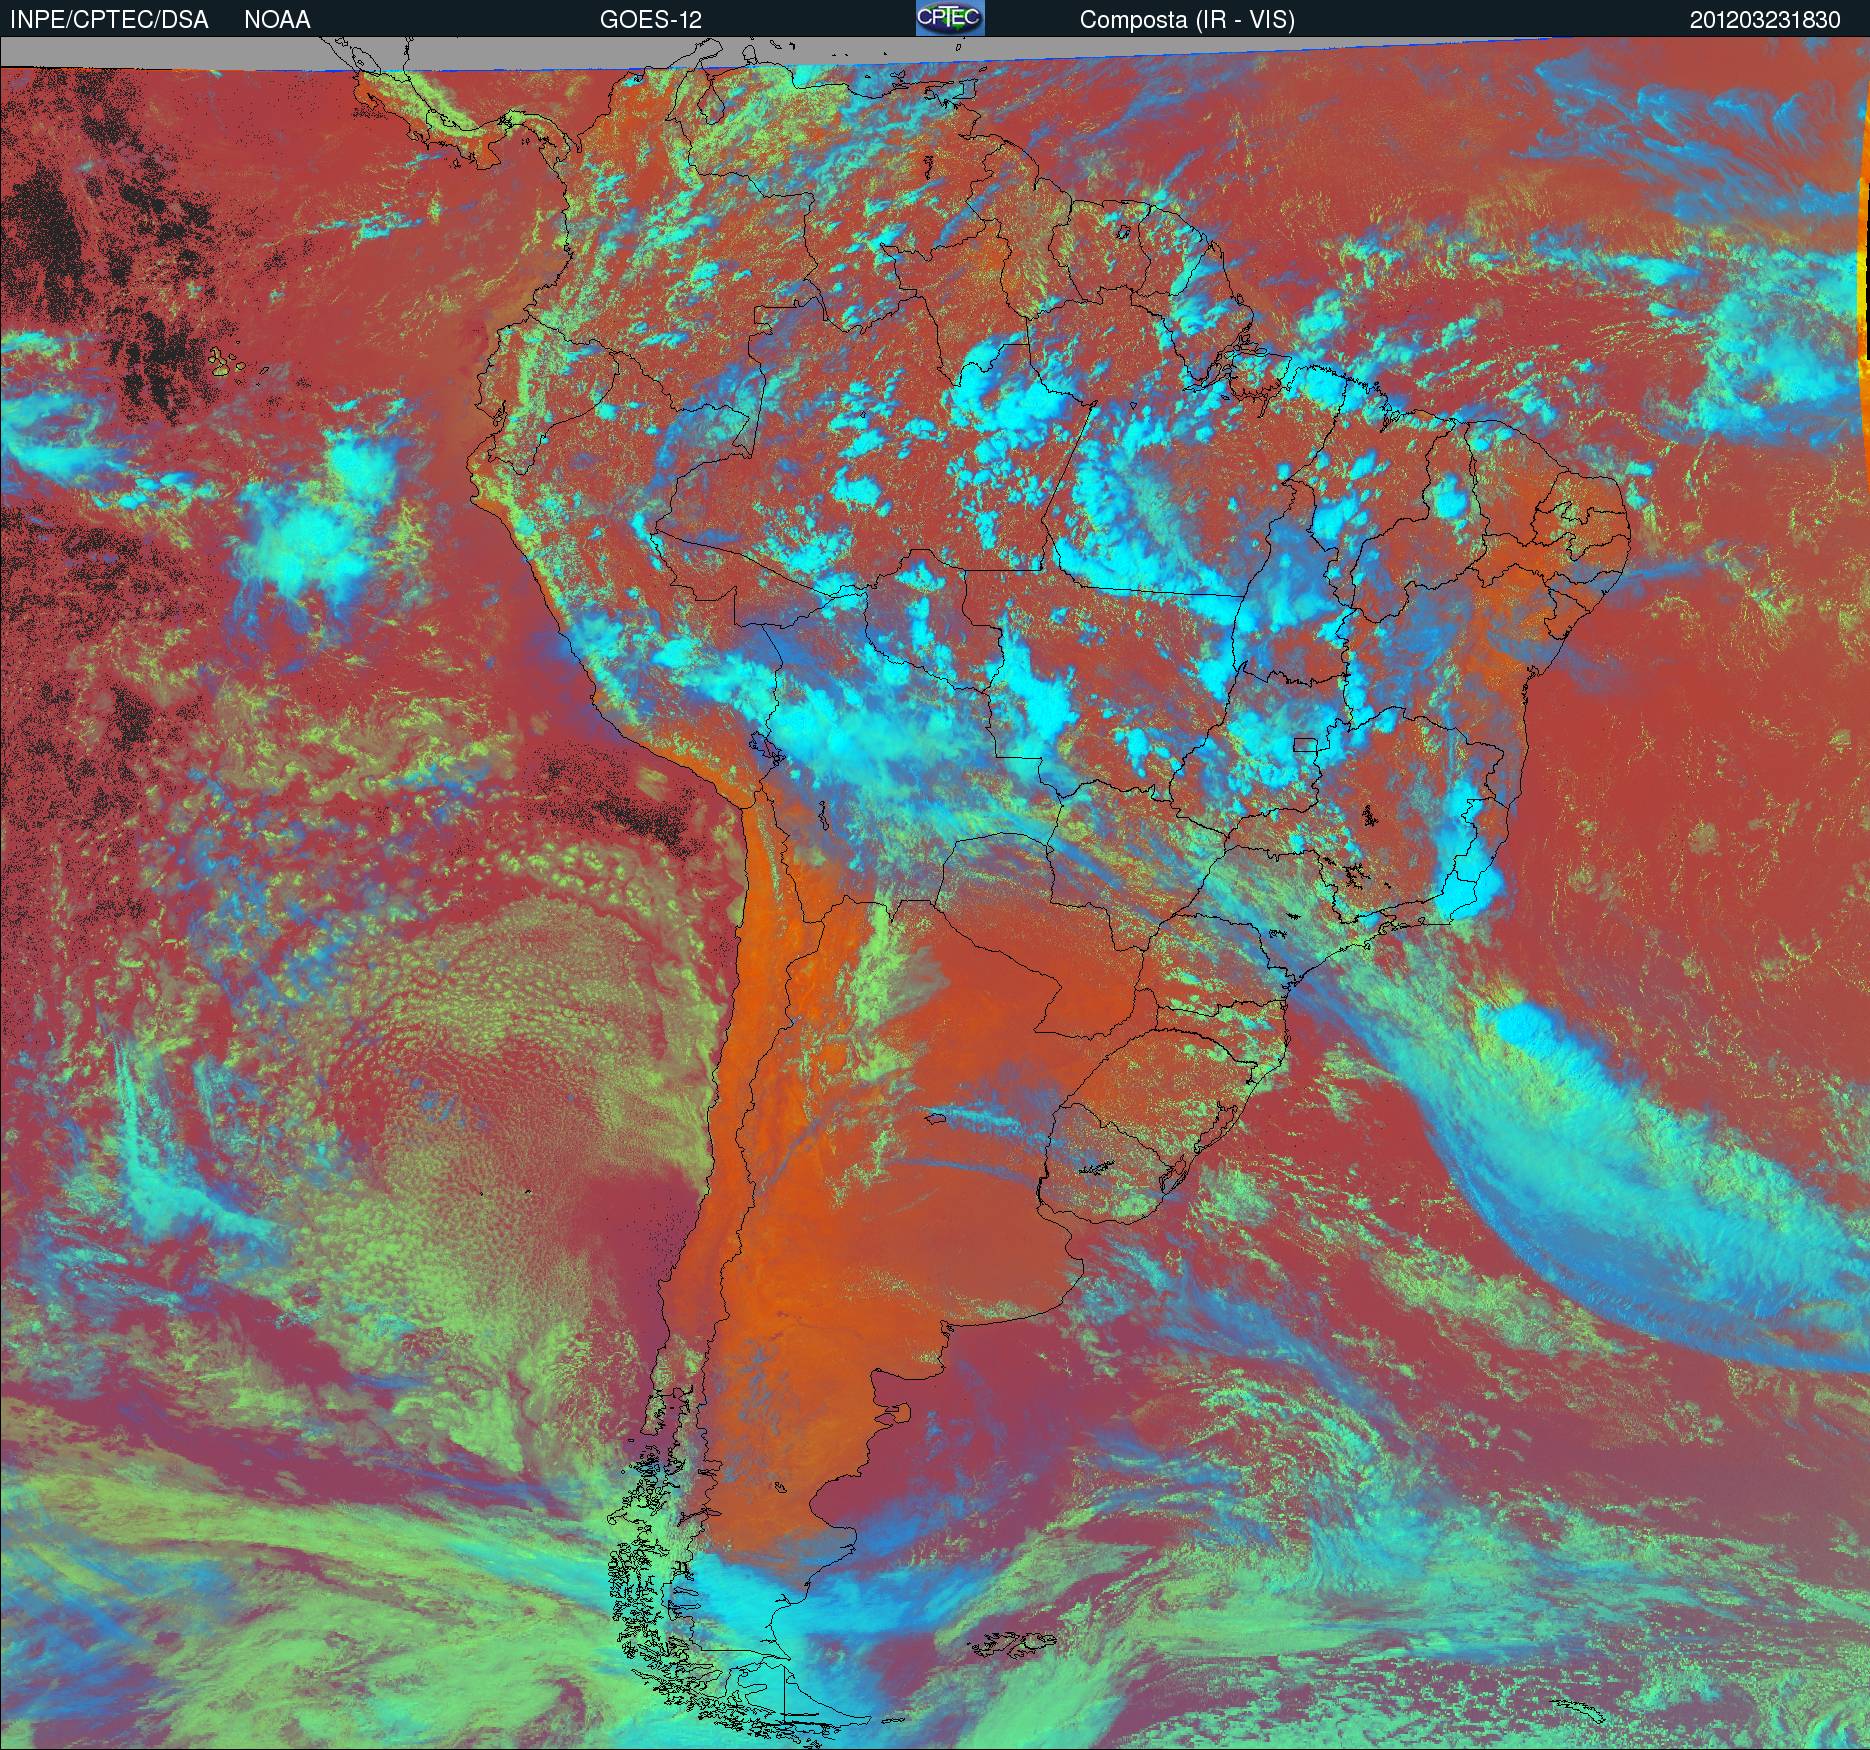Viewport: 1870px width, 1750px height.
Task: Click the INPE/CPTEC/DSA header label
Action: [109, 20]
